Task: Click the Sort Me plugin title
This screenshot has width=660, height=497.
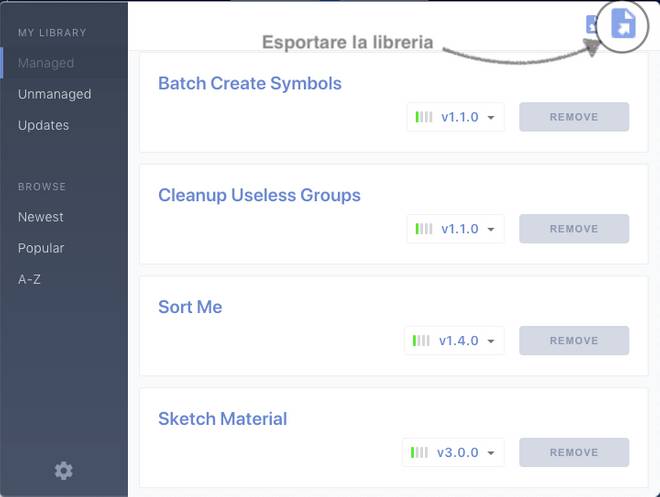Action: (x=190, y=307)
